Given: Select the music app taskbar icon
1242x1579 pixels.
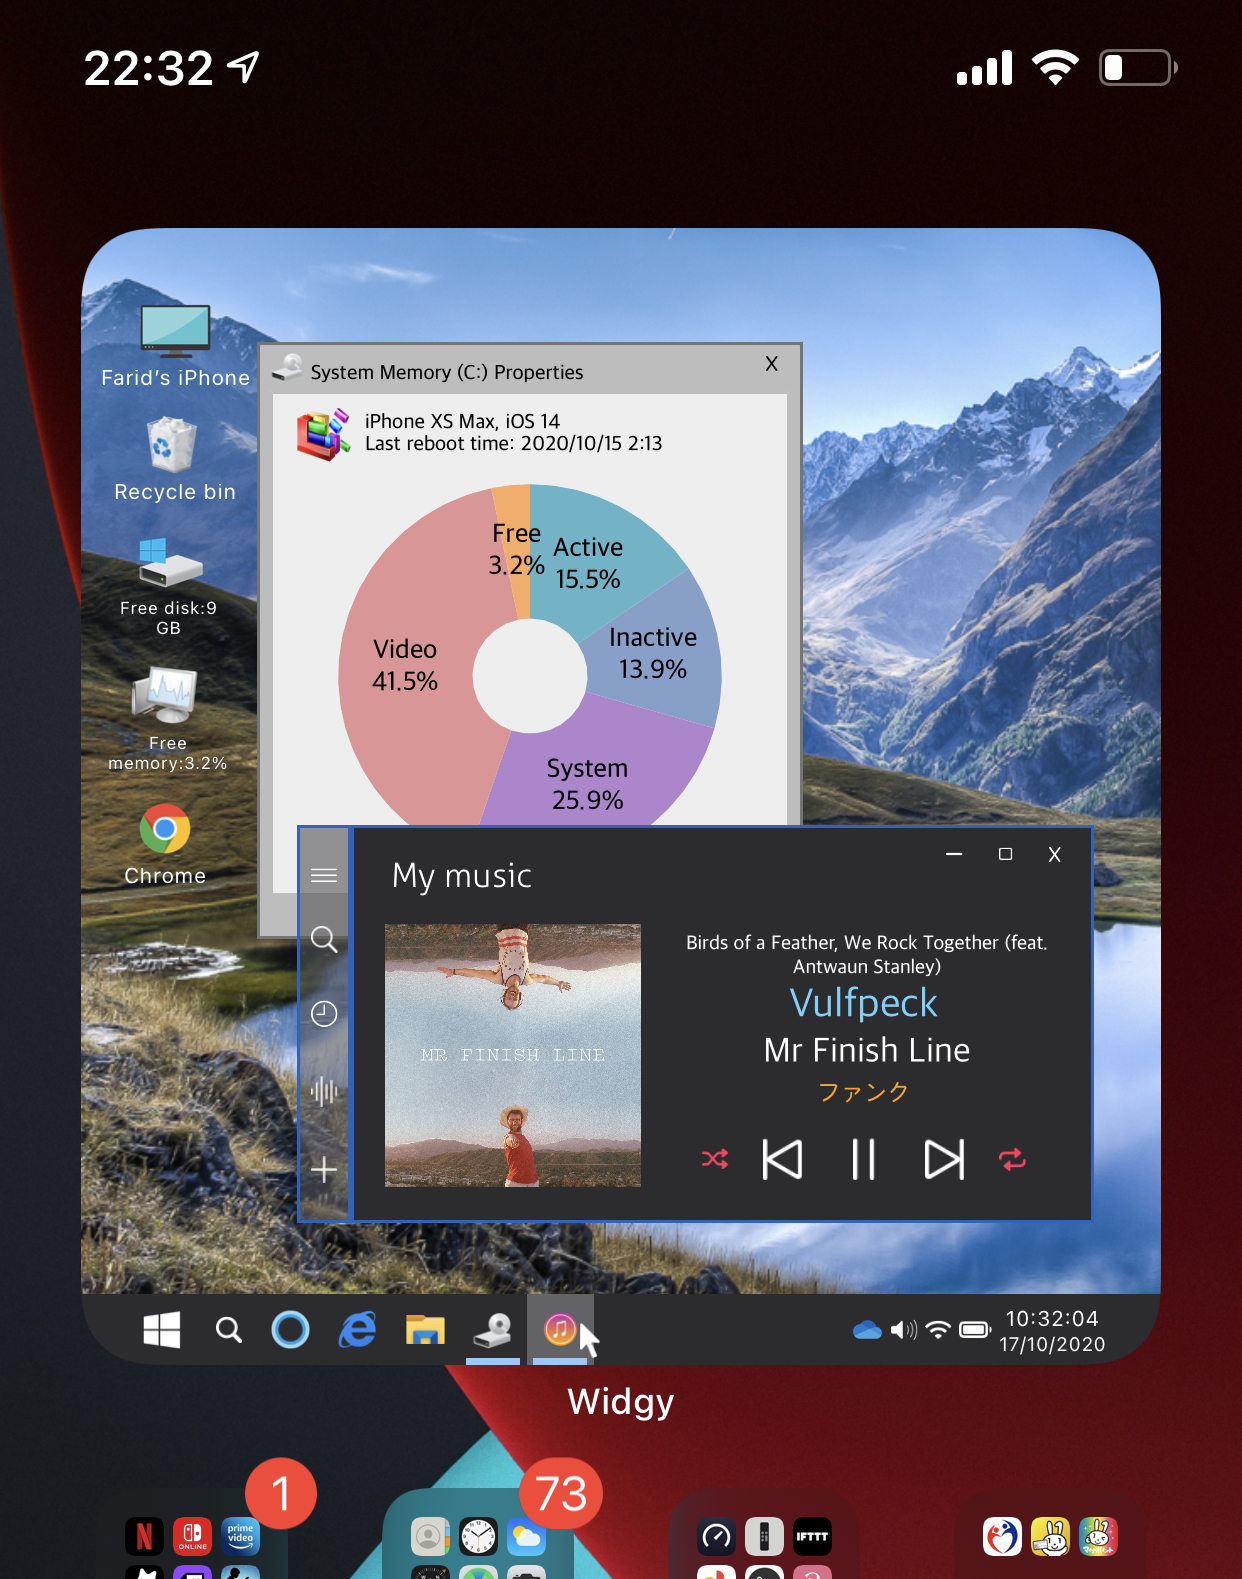Looking at the screenshot, I should pos(560,1329).
